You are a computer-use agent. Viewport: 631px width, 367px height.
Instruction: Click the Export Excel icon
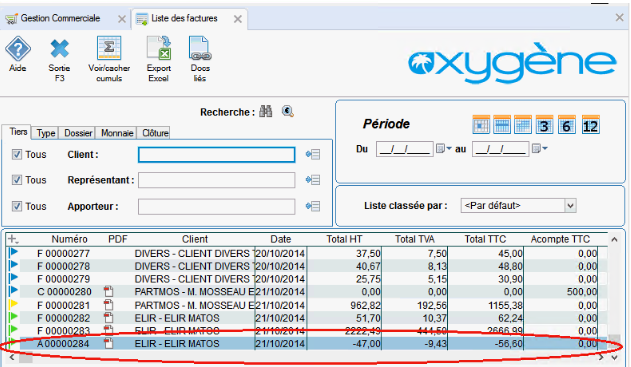point(159,48)
